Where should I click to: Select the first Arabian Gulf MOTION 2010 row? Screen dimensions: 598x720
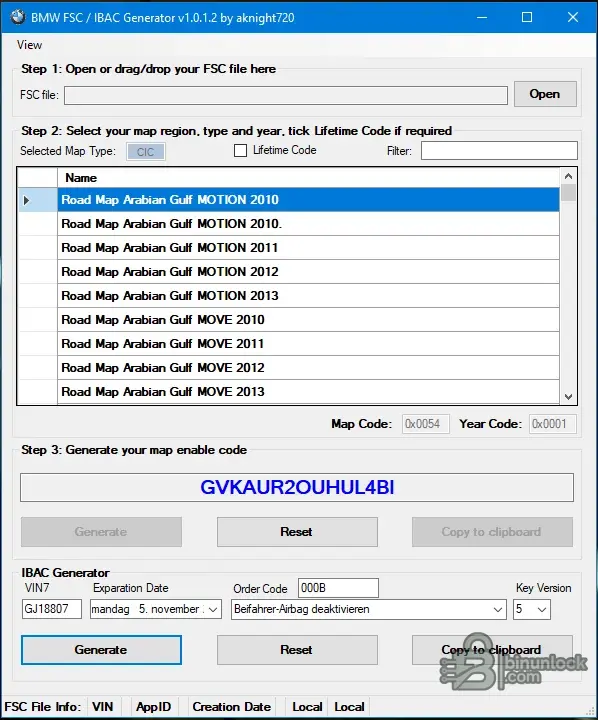(308, 200)
